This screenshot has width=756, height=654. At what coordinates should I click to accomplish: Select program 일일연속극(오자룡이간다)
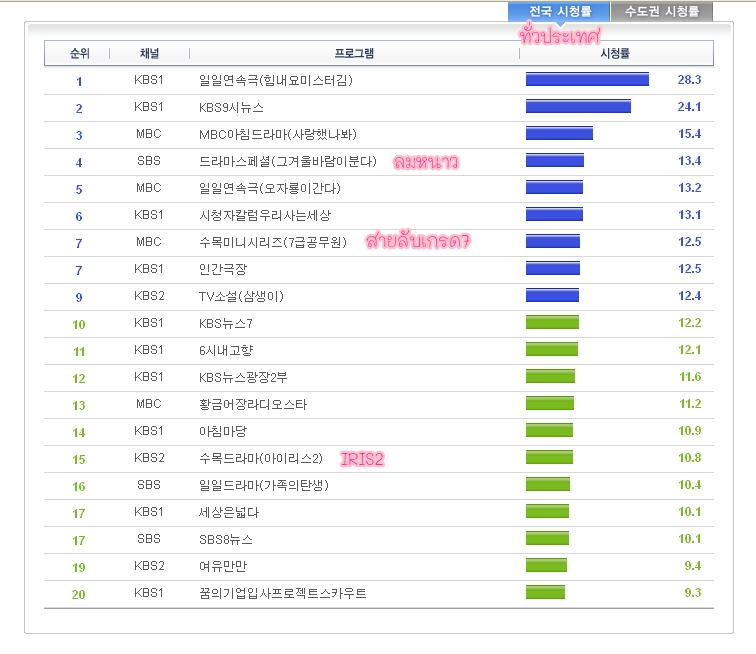[270, 188]
